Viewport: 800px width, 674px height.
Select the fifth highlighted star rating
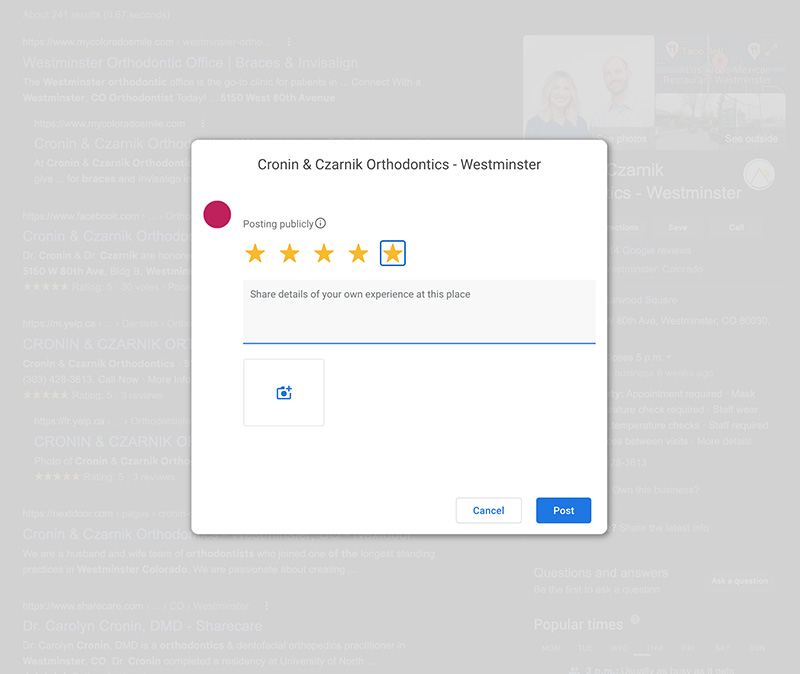[x=393, y=253]
